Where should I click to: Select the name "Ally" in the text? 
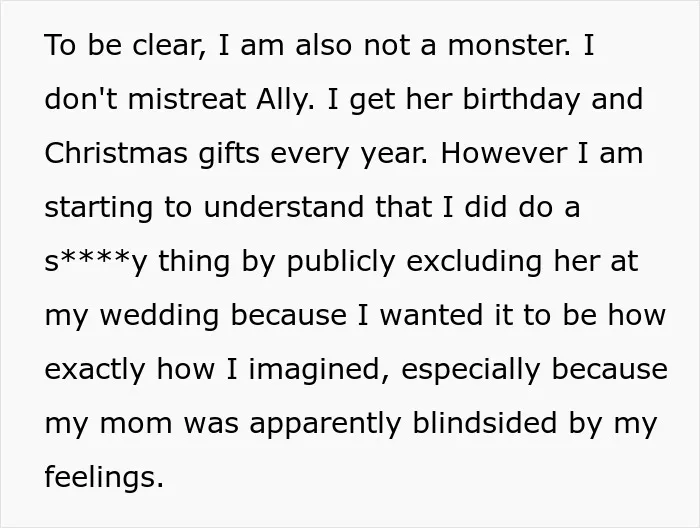[285, 100]
